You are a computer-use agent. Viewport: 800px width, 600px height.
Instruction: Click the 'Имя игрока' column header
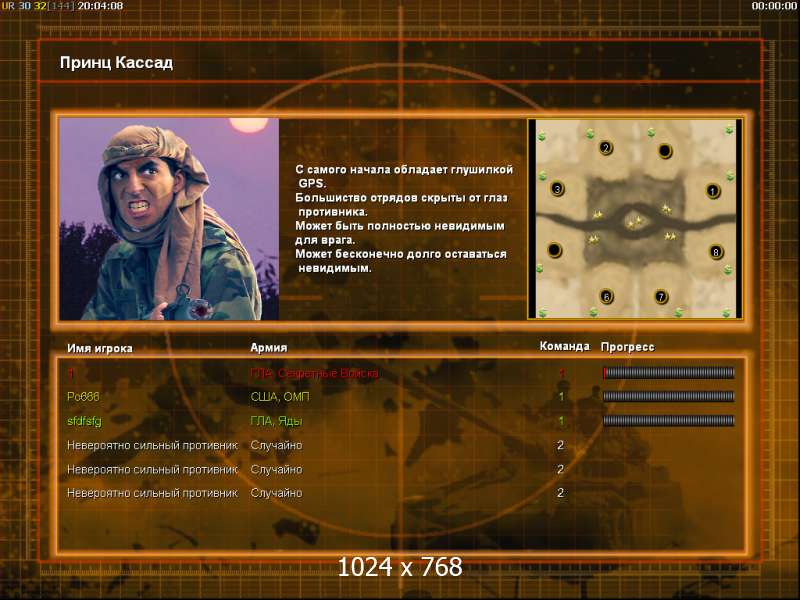click(x=99, y=348)
